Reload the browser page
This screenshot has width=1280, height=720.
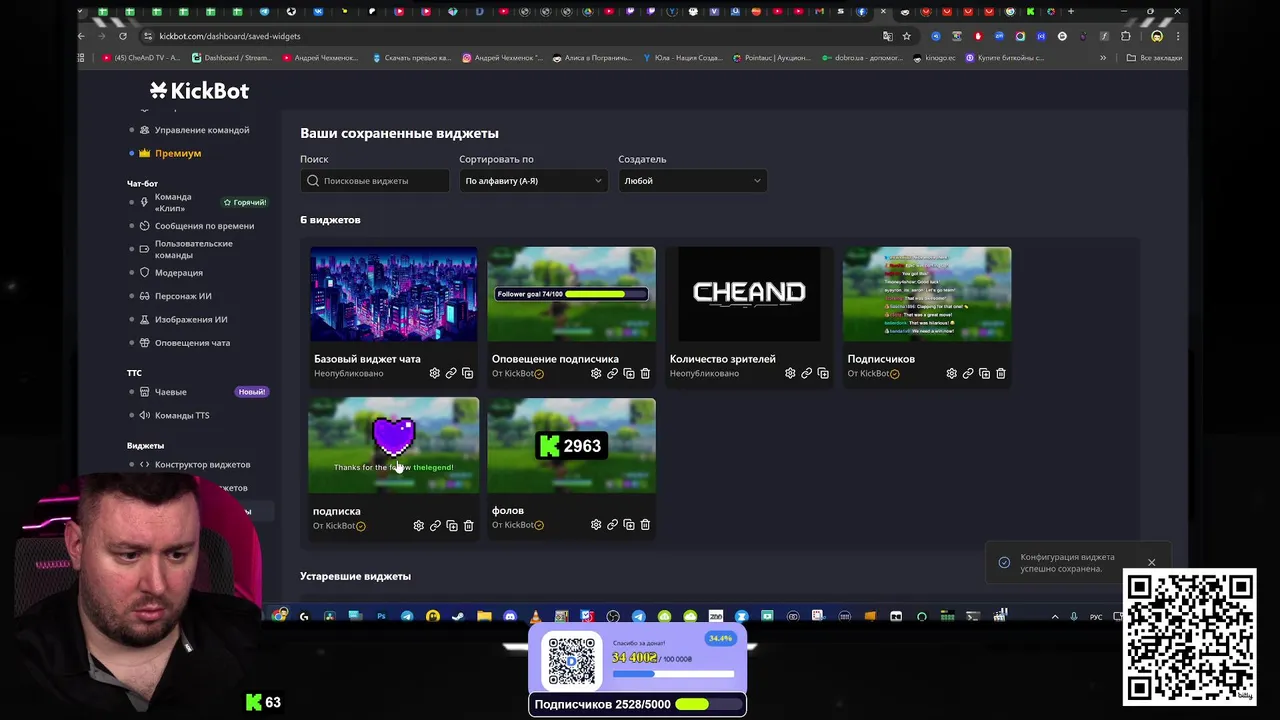click(x=122, y=36)
